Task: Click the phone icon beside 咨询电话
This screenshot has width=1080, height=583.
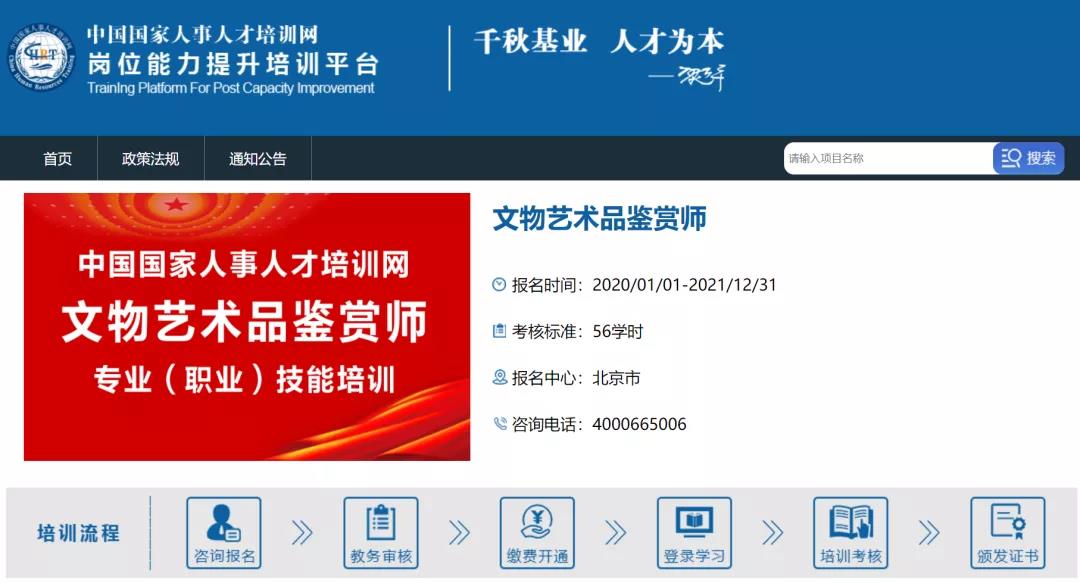Action: coord(499,423)
